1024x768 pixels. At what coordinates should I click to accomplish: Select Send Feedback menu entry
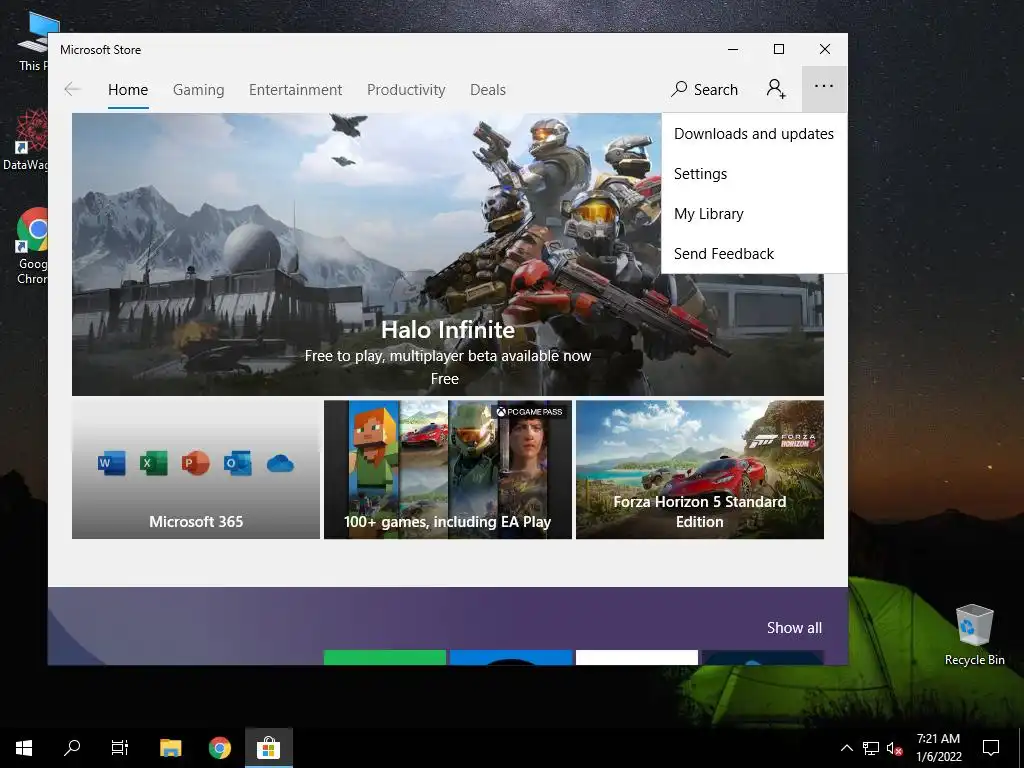click(x=754, y=253)
